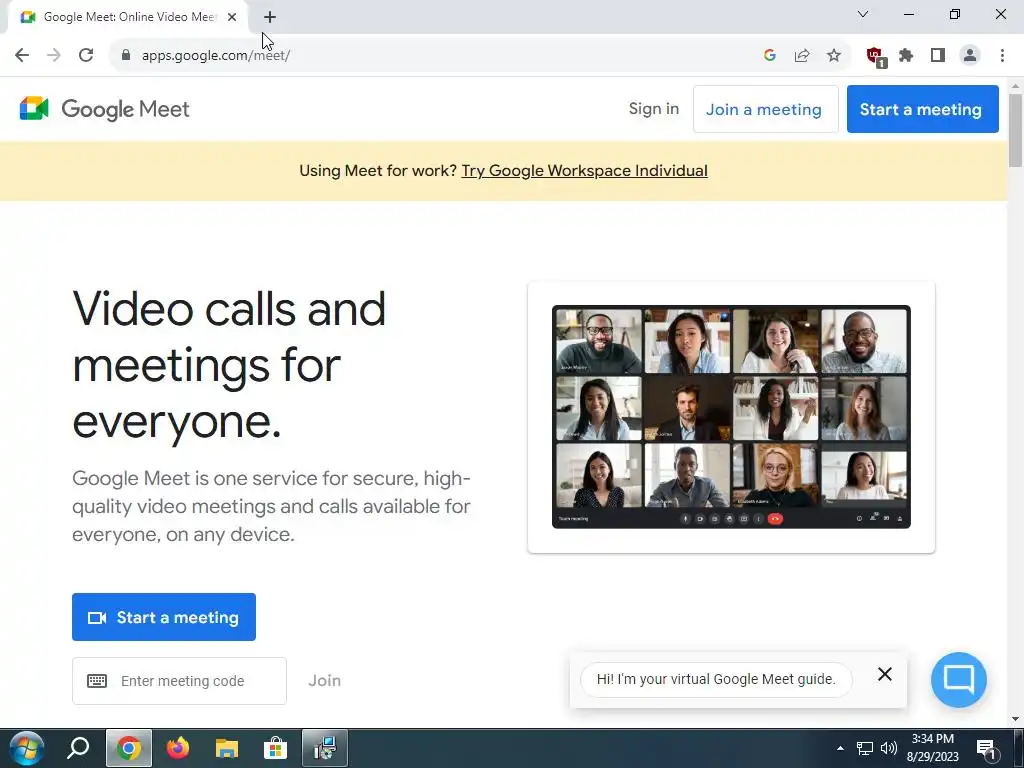Open the taskbar control panel app
1024x768 pixels.
pos(325,748)
